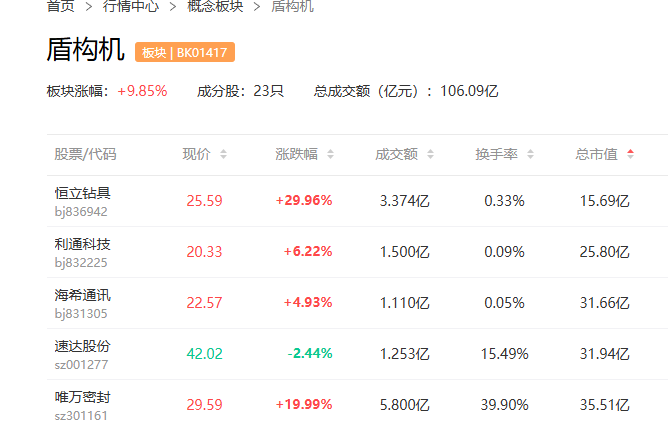Click the 换手率 column header
Screen dimensions: 668x429
(497, 154)
